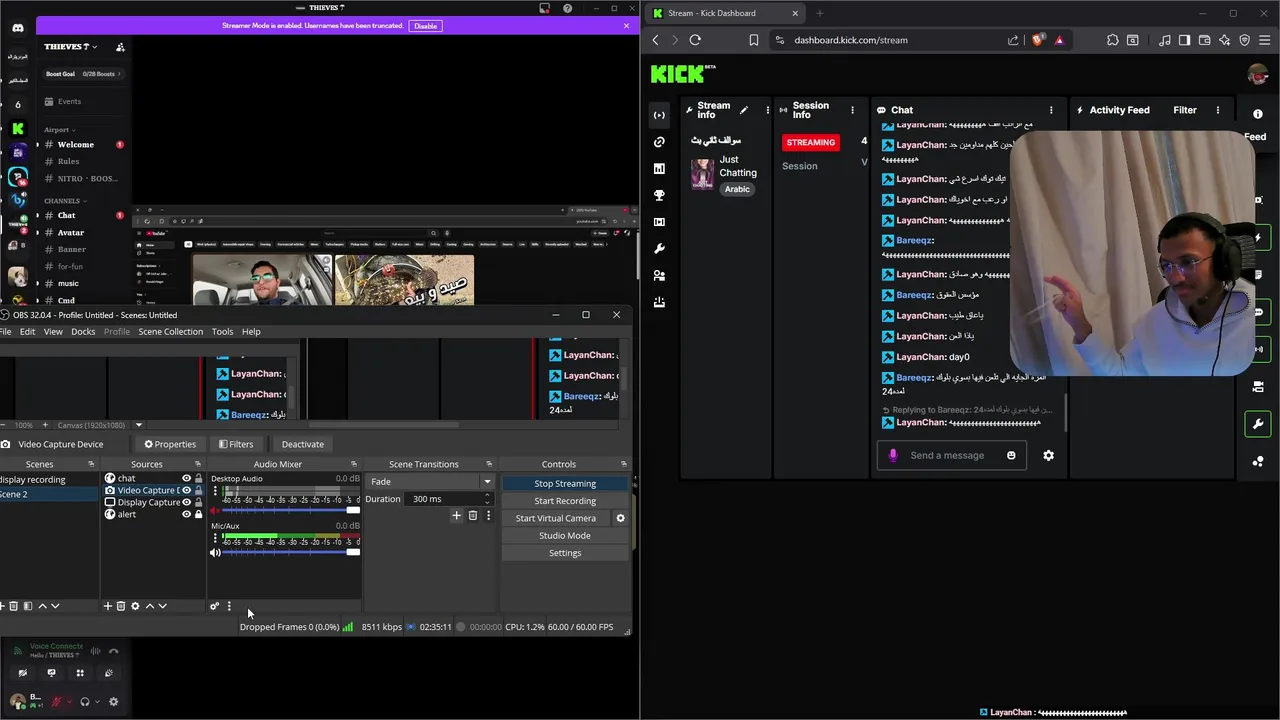This screenshot has width=1280, height=720.
Task: Remove scene transition trash icon
Action: (473, 516)
